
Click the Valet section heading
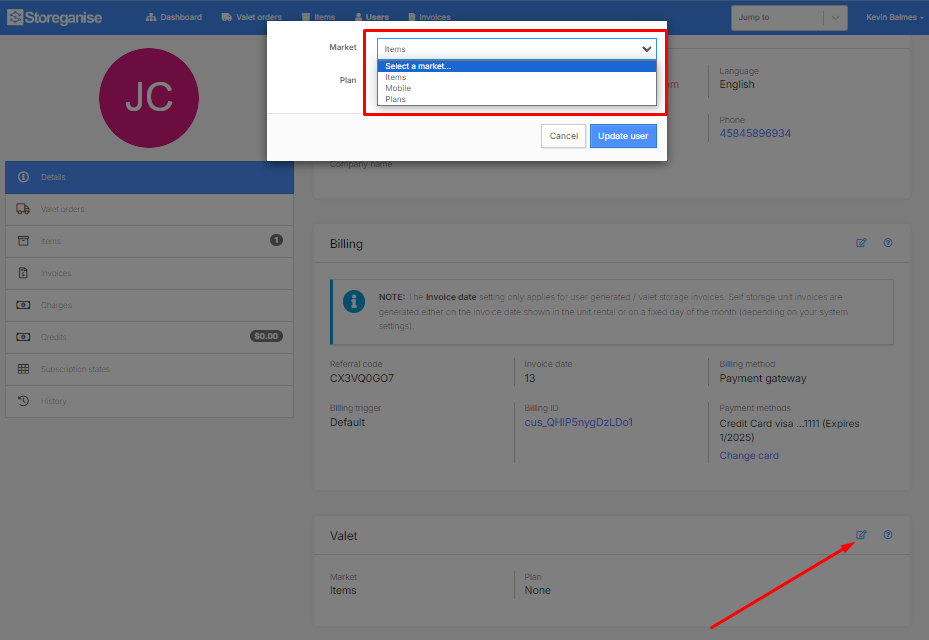[344, 536]
